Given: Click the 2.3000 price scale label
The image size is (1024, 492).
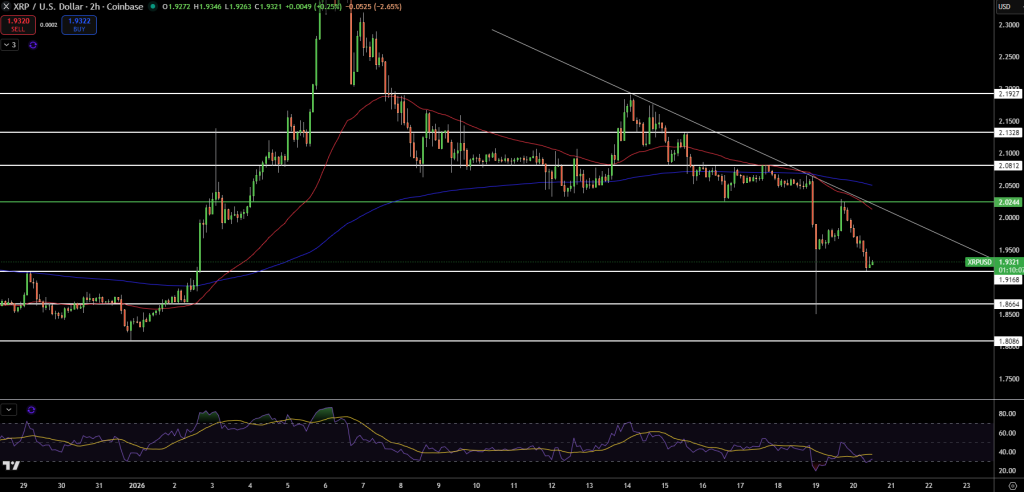Looking at the screenshot, I should coord(1010,25).
